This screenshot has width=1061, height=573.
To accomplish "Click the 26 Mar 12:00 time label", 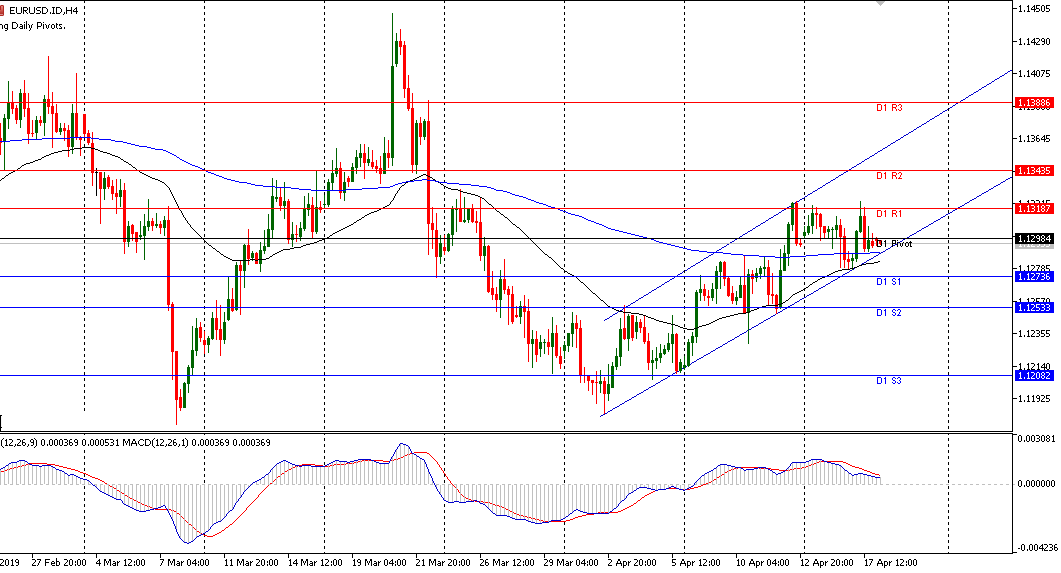I will [507, 563].
